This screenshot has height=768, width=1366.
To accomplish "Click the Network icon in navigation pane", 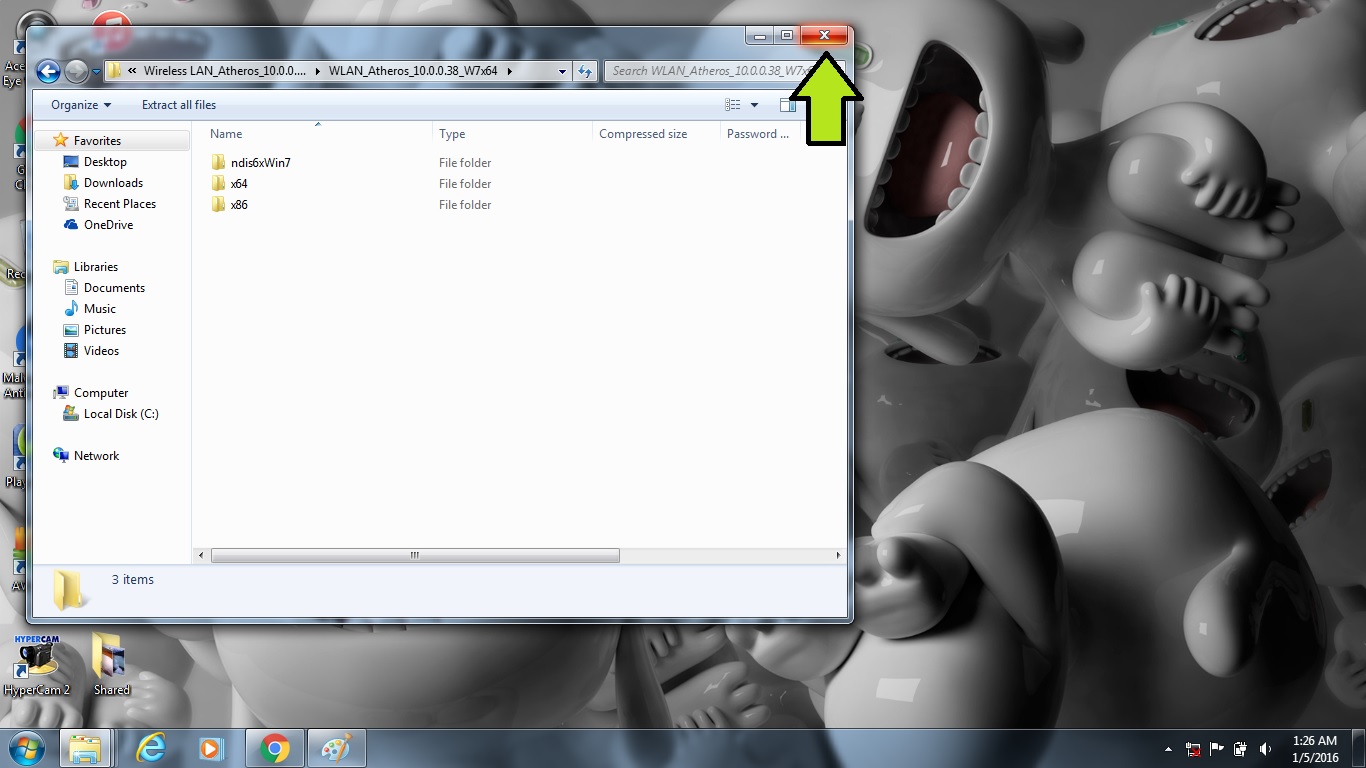I will click(61, 456).
